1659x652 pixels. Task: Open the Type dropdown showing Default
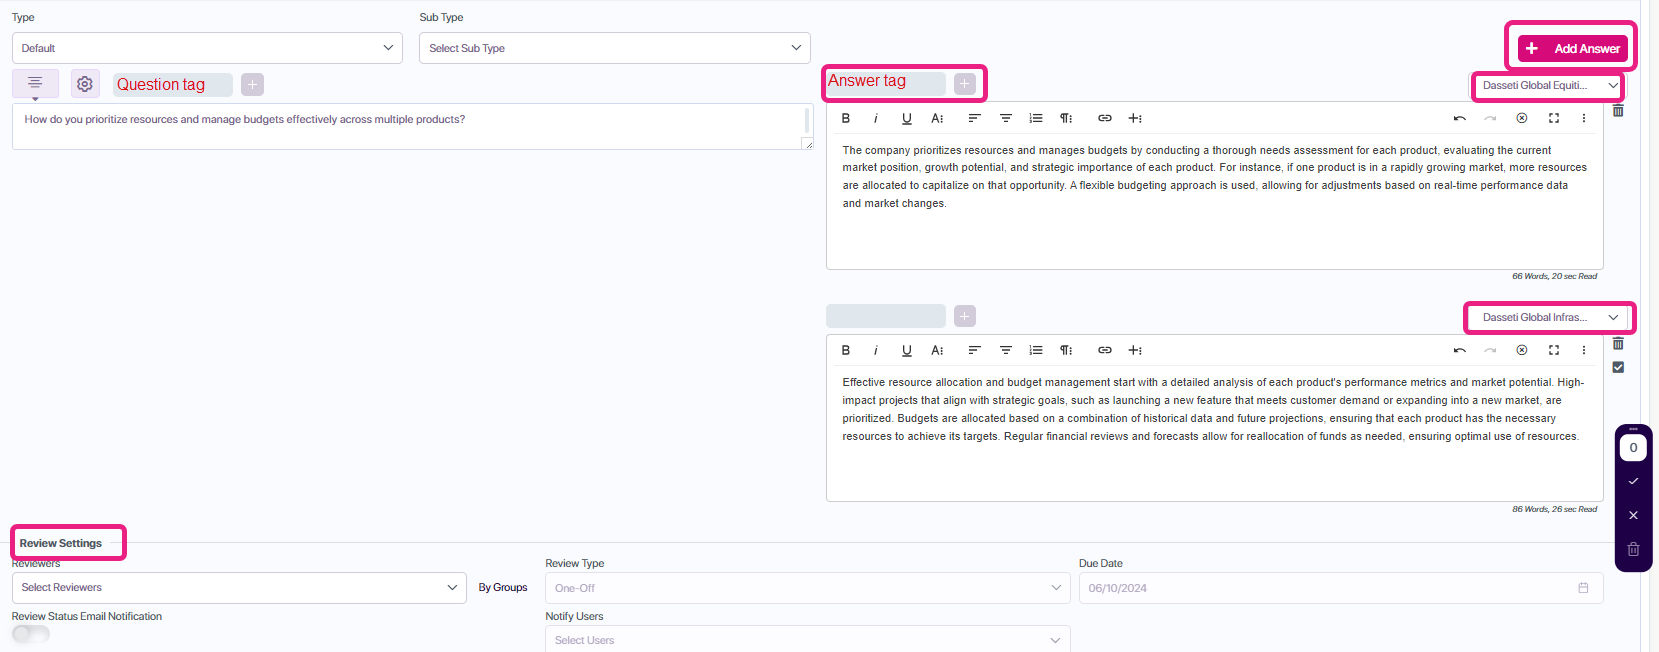click(207, 48)
